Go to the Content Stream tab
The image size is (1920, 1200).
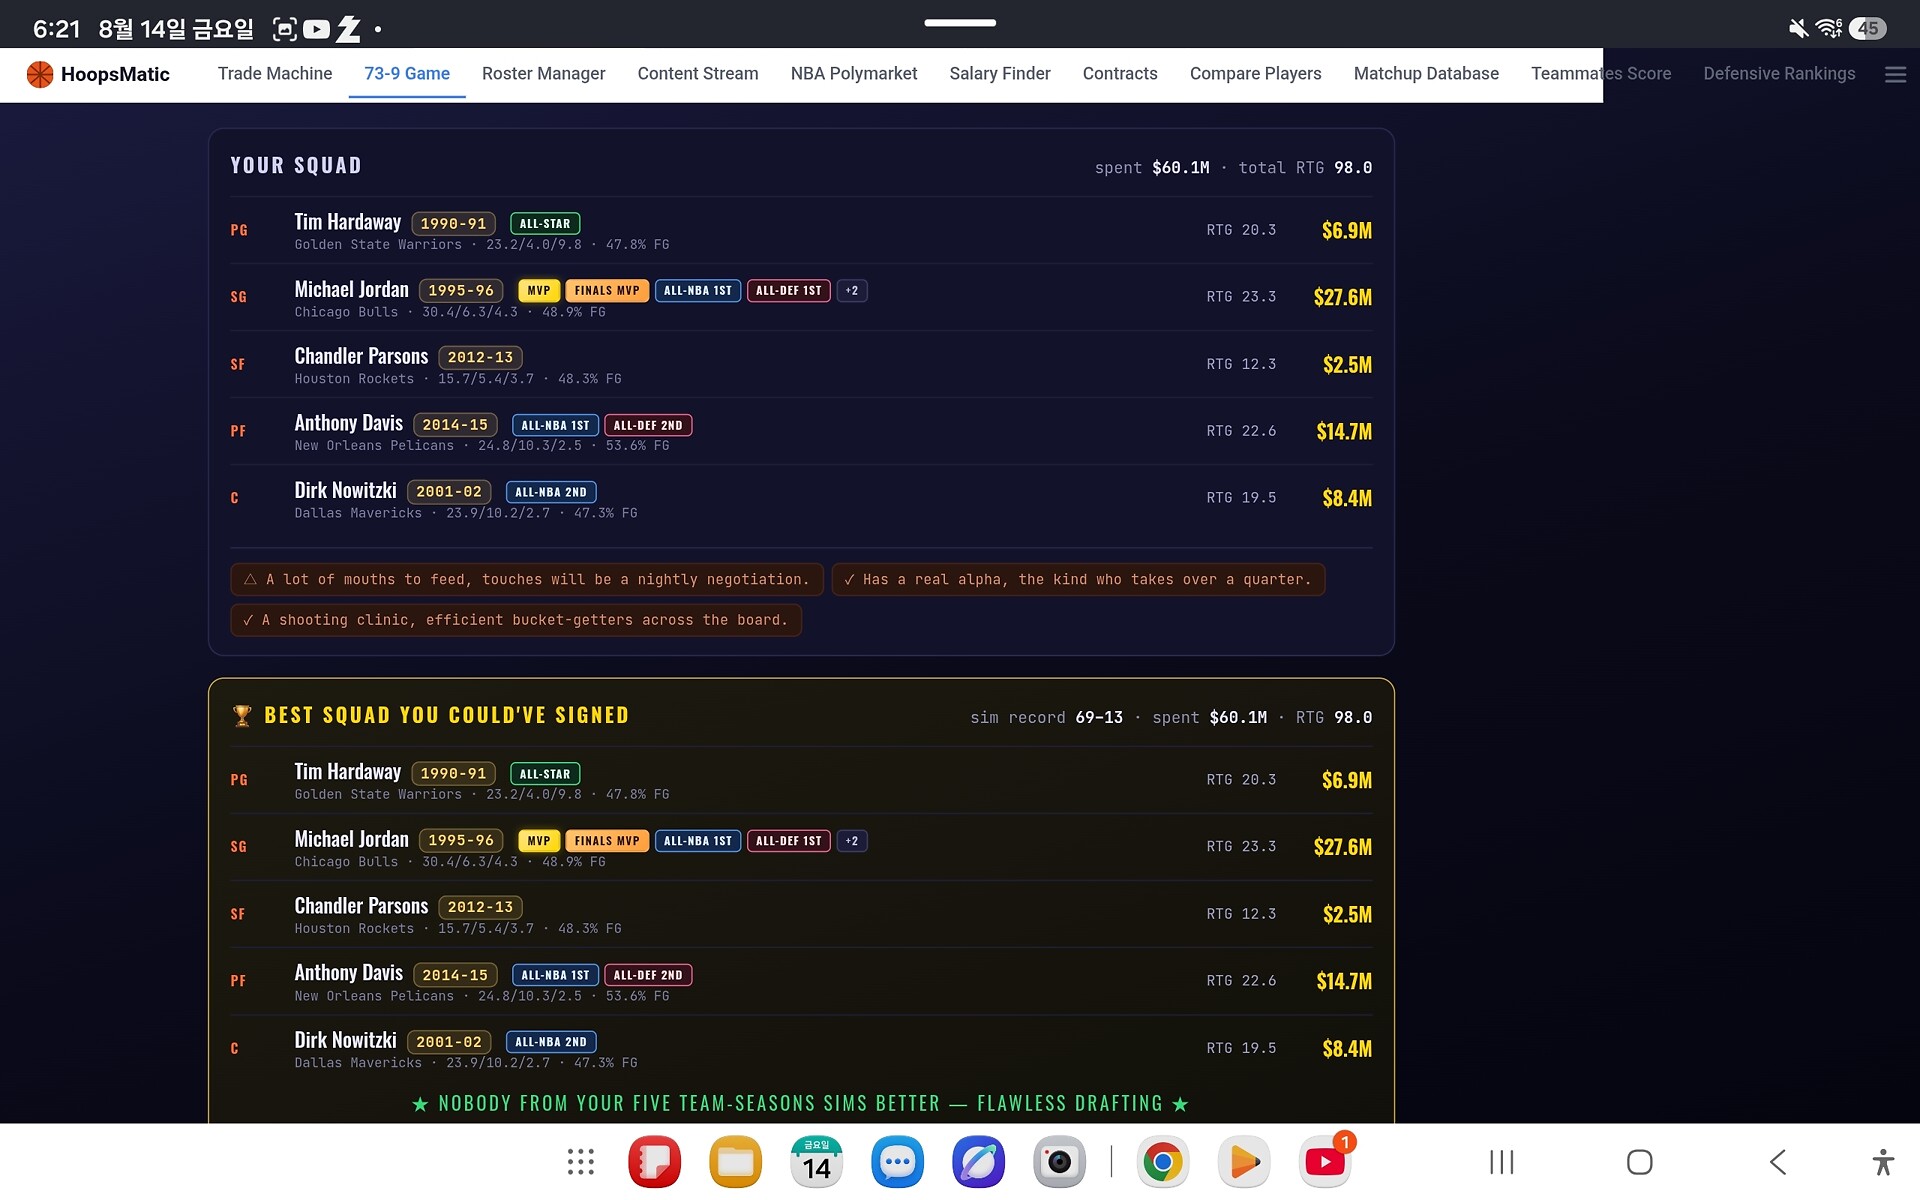point(698,74)
